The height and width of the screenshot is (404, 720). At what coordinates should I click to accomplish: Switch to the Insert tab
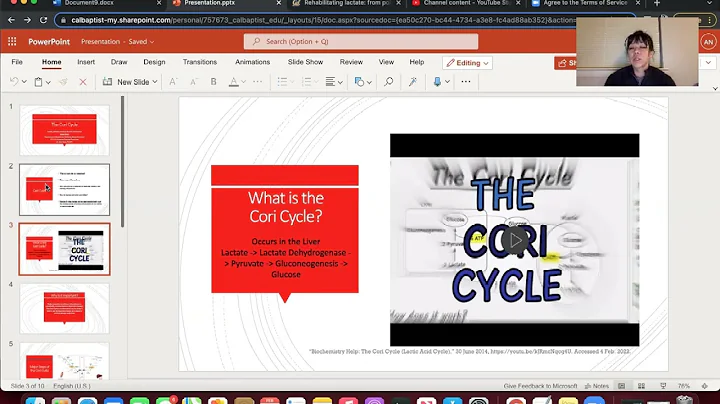click(86, 62)
